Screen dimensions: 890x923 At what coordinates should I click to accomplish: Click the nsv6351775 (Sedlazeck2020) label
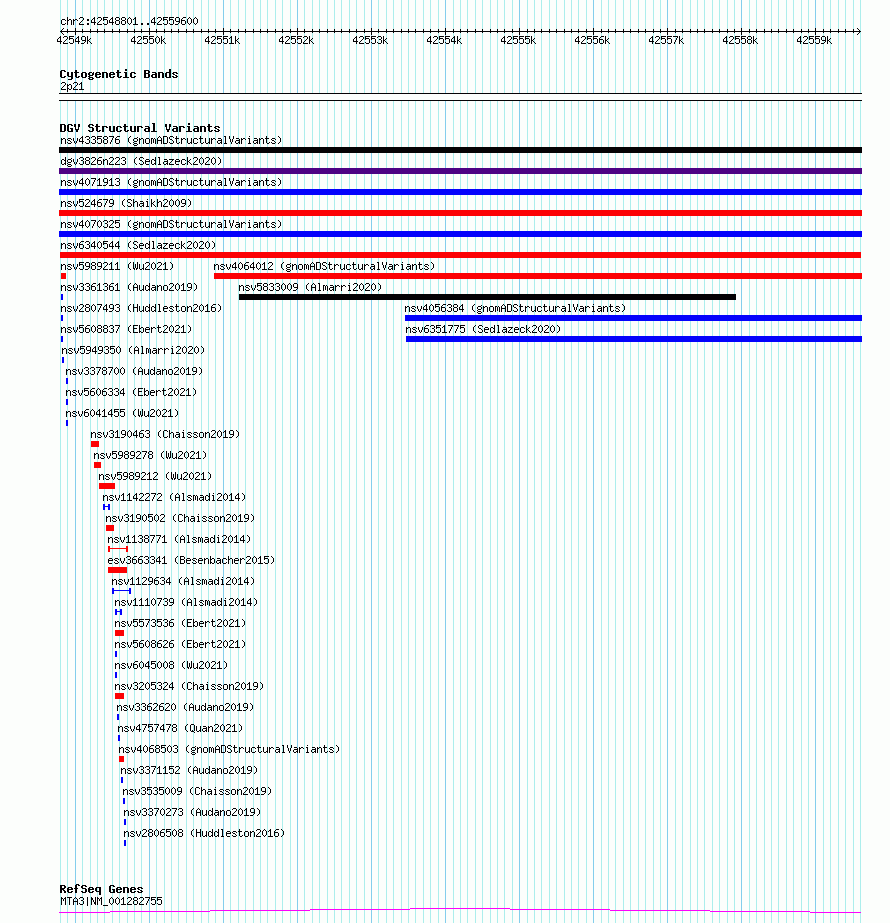pyautogui.click(x=483, y=329)
